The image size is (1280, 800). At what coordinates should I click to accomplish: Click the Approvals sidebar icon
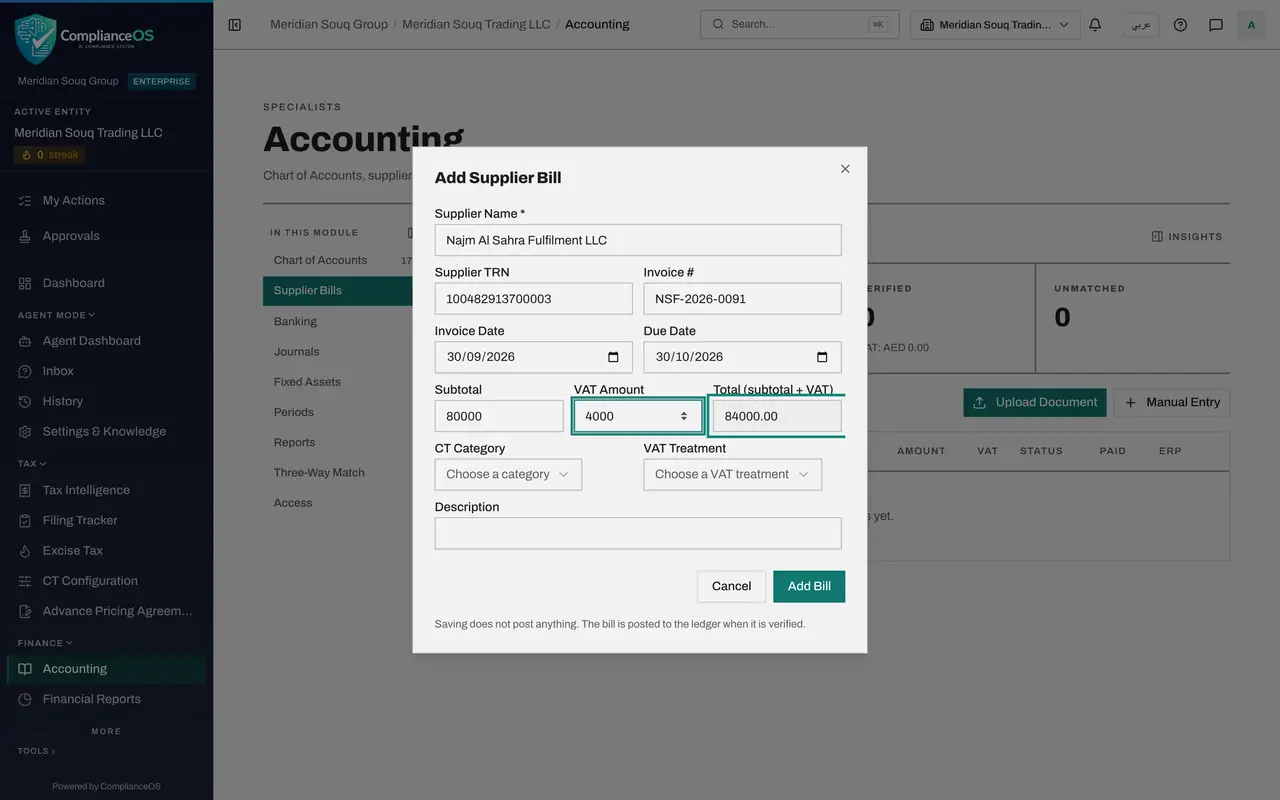[25, 237]
